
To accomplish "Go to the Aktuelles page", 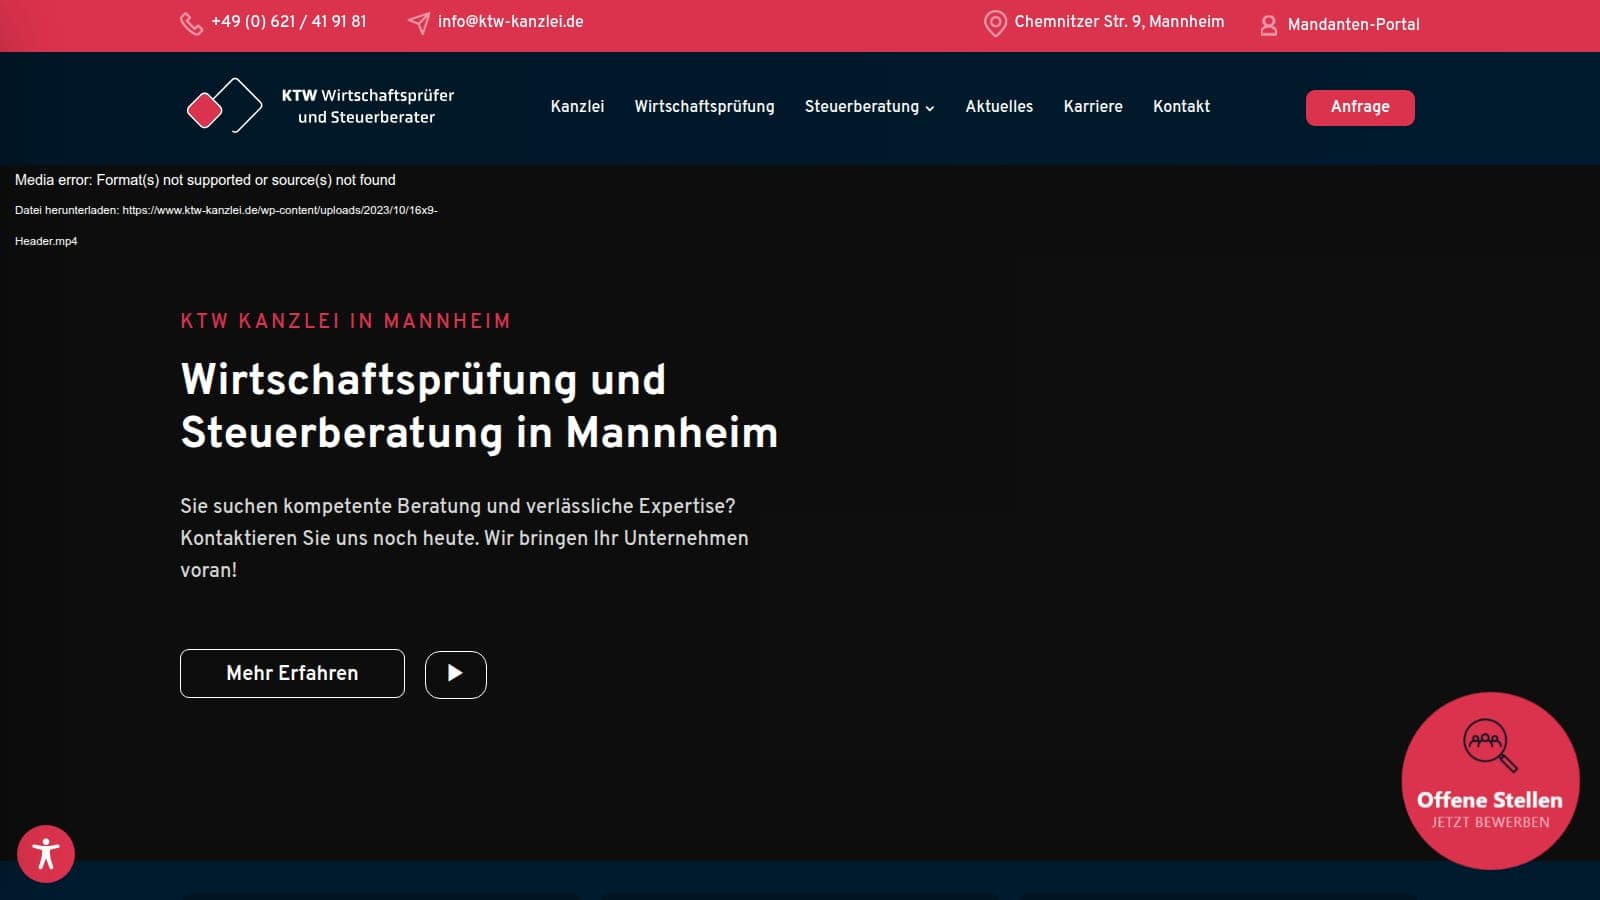I will 999,106.
